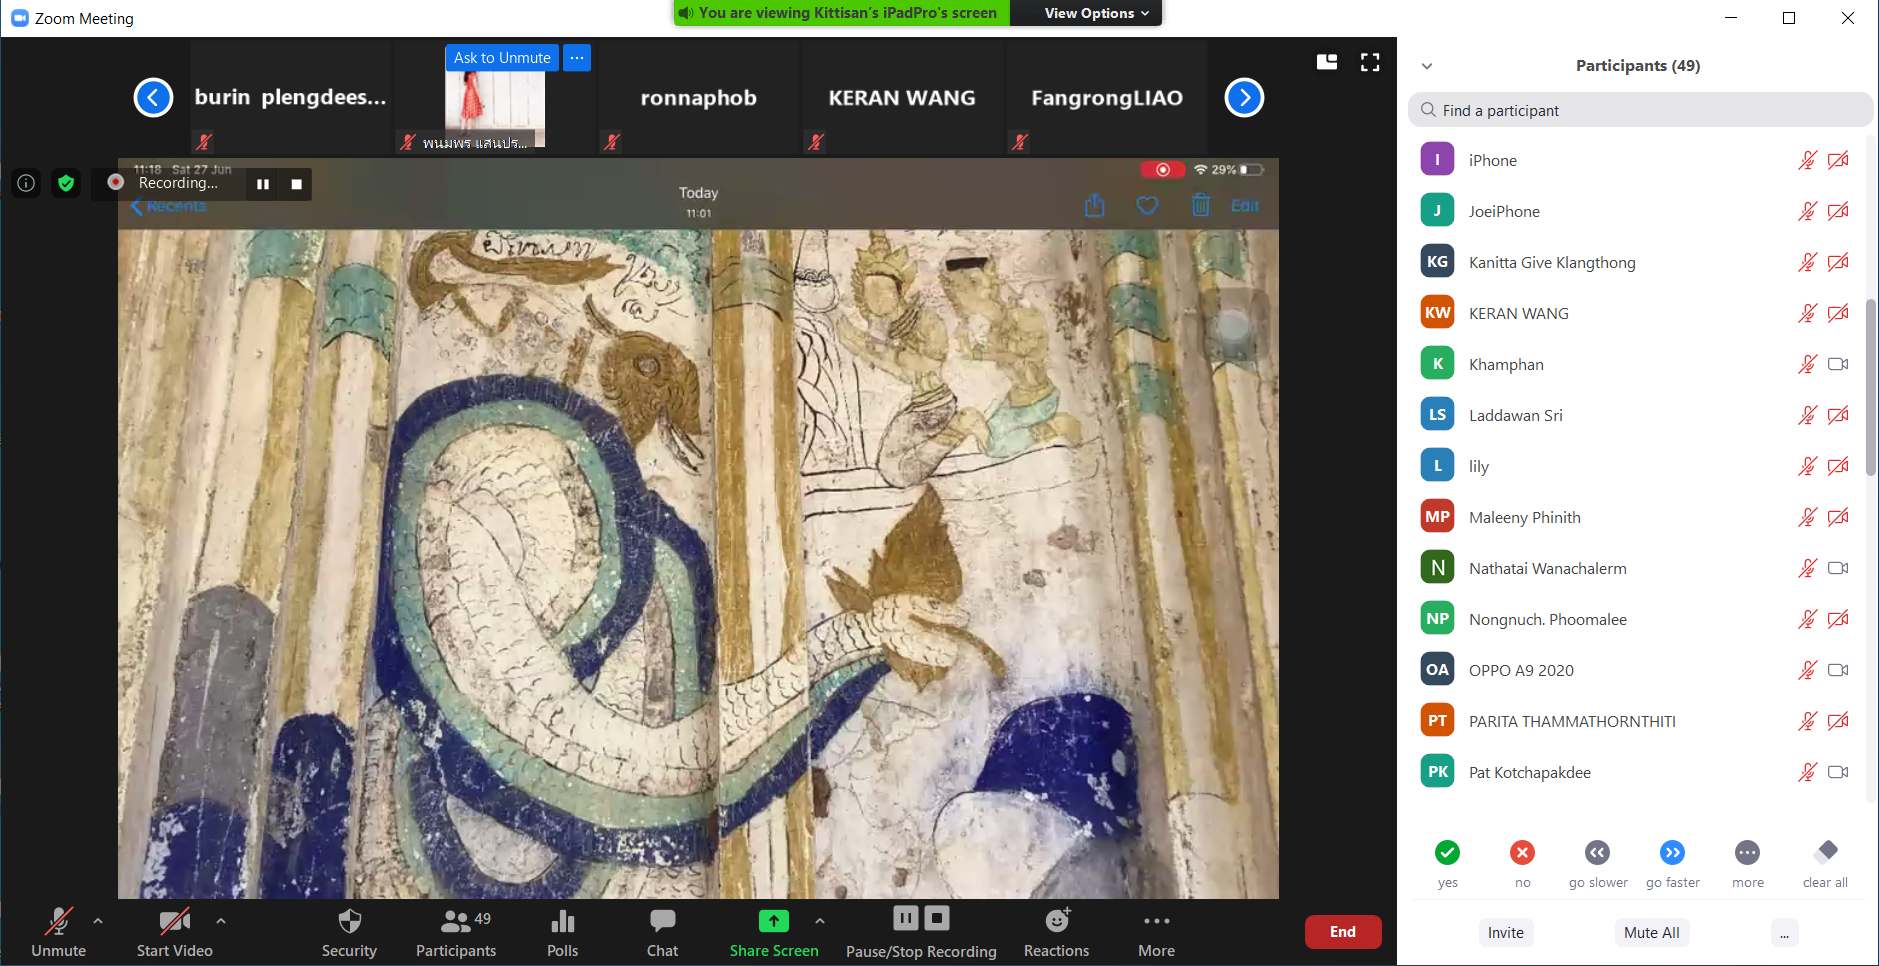Click burin plengdees video tile
Viewport: 1879px width, 966px height.
coord(290,97)
